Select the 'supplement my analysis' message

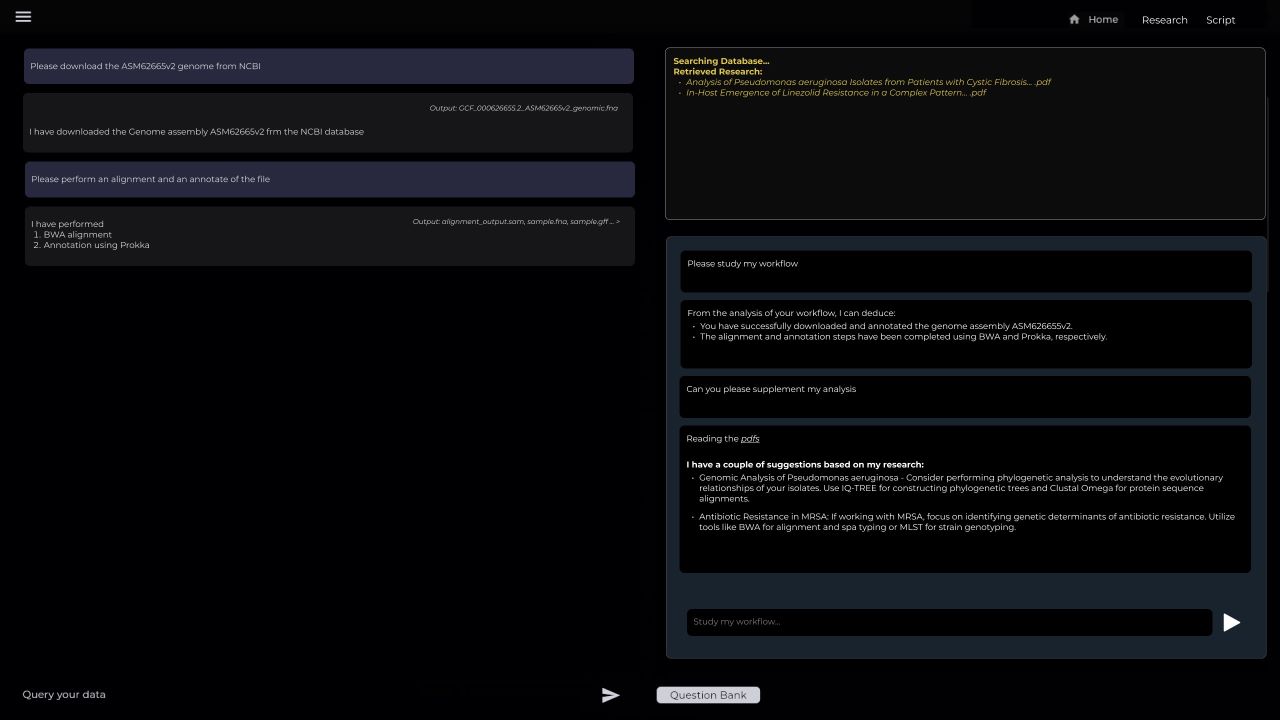tap(965, 396)
